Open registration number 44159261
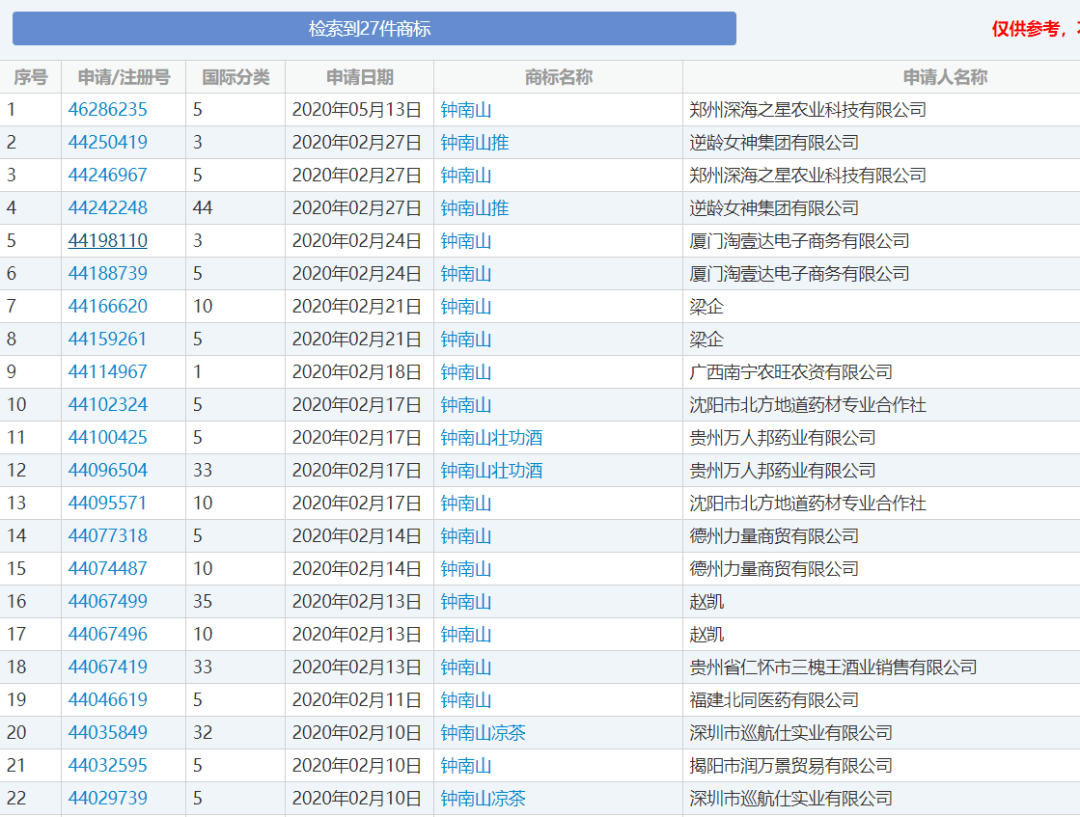The height and width of the screenshot is (817, 1080). click(x=107, y=339)
